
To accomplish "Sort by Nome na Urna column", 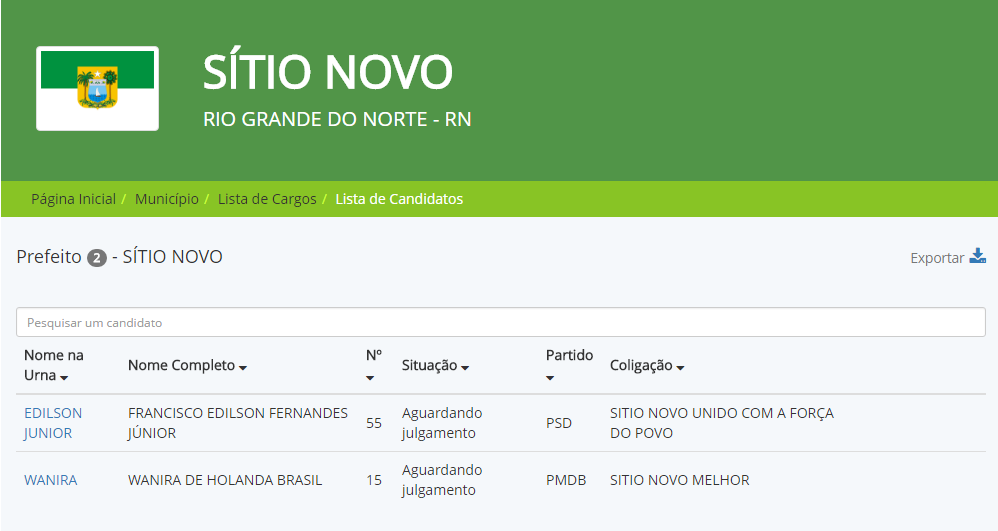I will click(54, 366).
